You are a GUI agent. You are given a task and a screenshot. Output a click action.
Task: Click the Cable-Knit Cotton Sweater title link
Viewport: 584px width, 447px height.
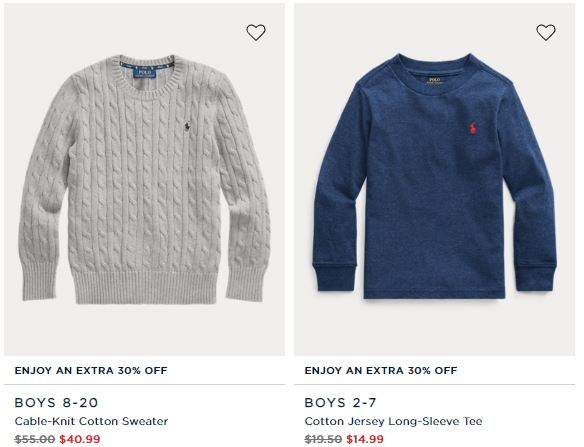pos(91,421)
